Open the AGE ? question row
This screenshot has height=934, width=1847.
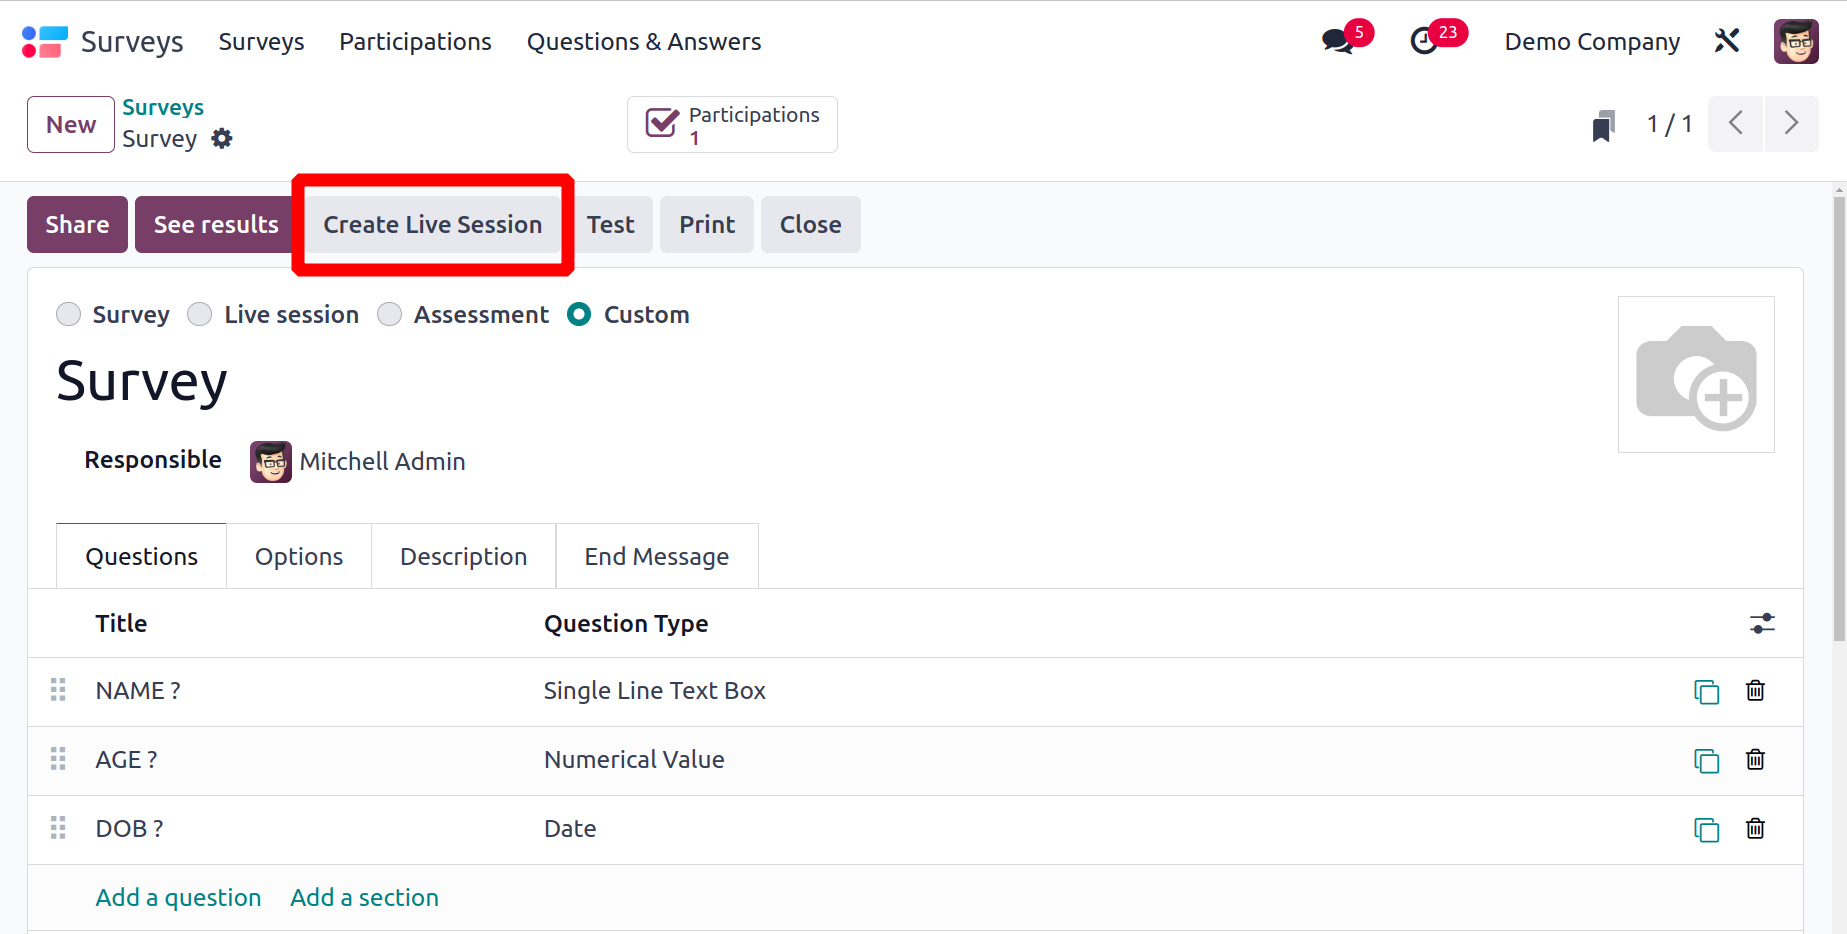915,760
